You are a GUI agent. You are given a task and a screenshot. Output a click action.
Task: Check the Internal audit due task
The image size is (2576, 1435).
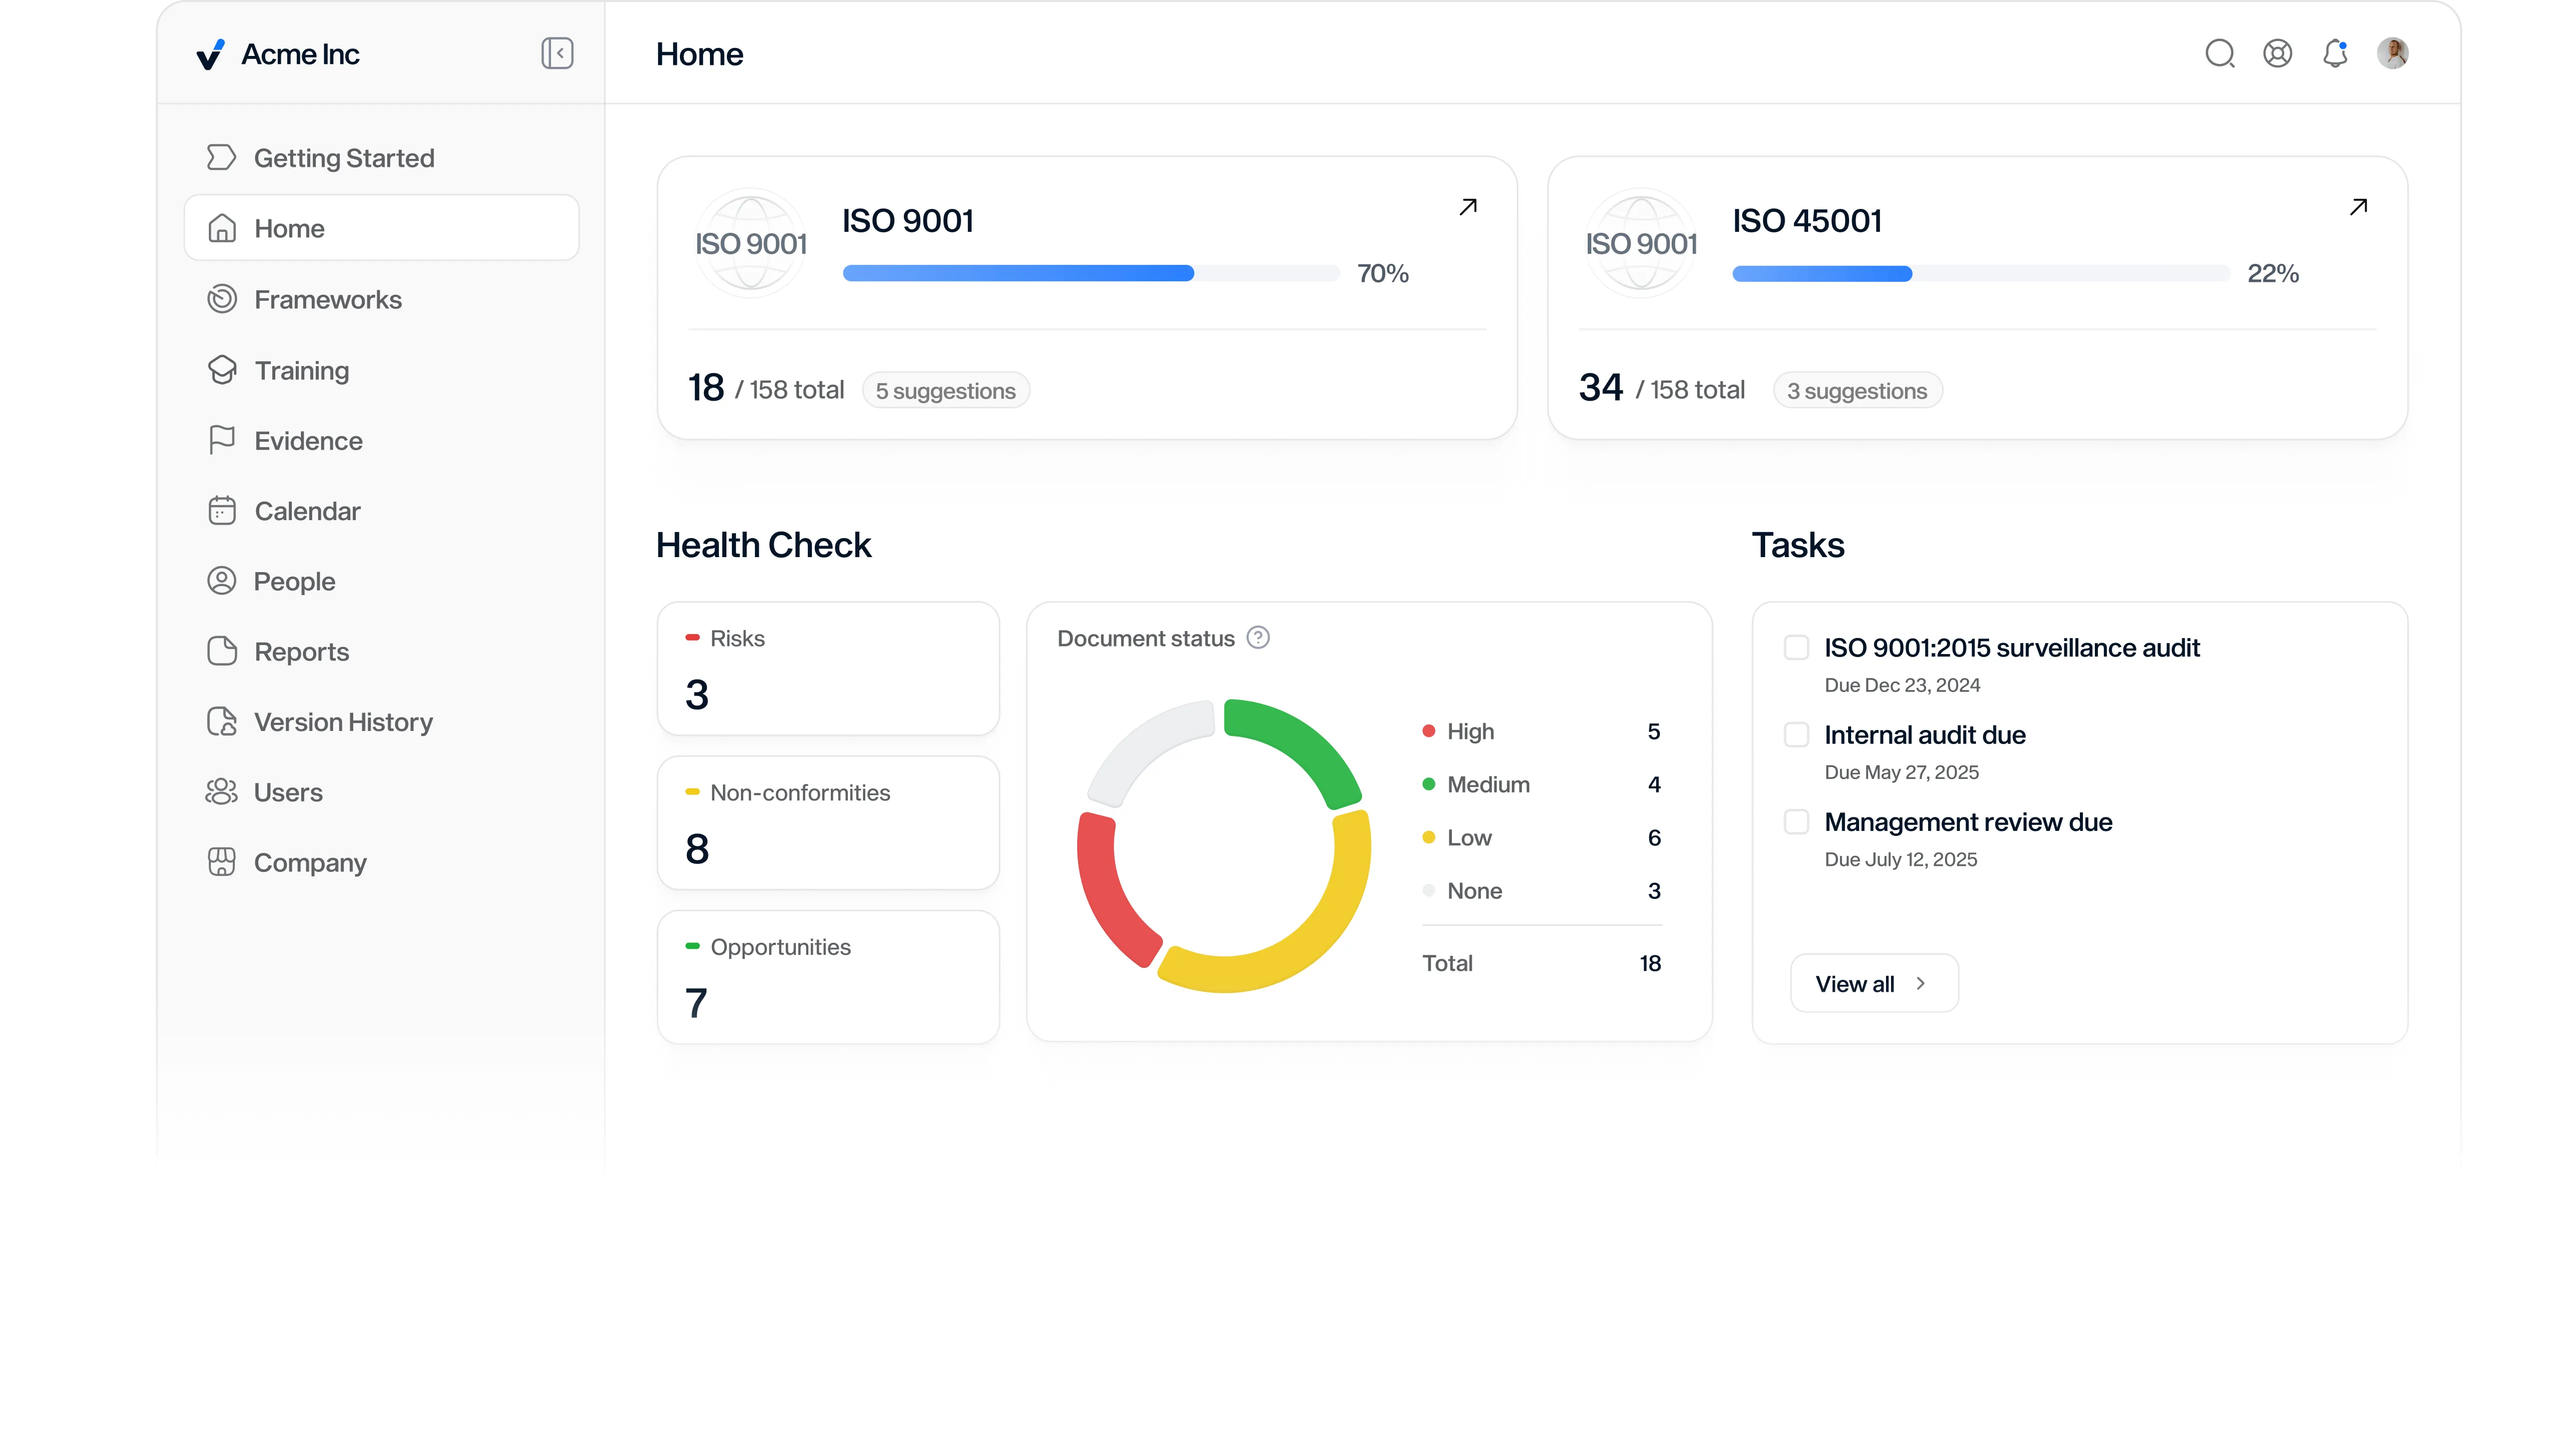coord(1796,735)
